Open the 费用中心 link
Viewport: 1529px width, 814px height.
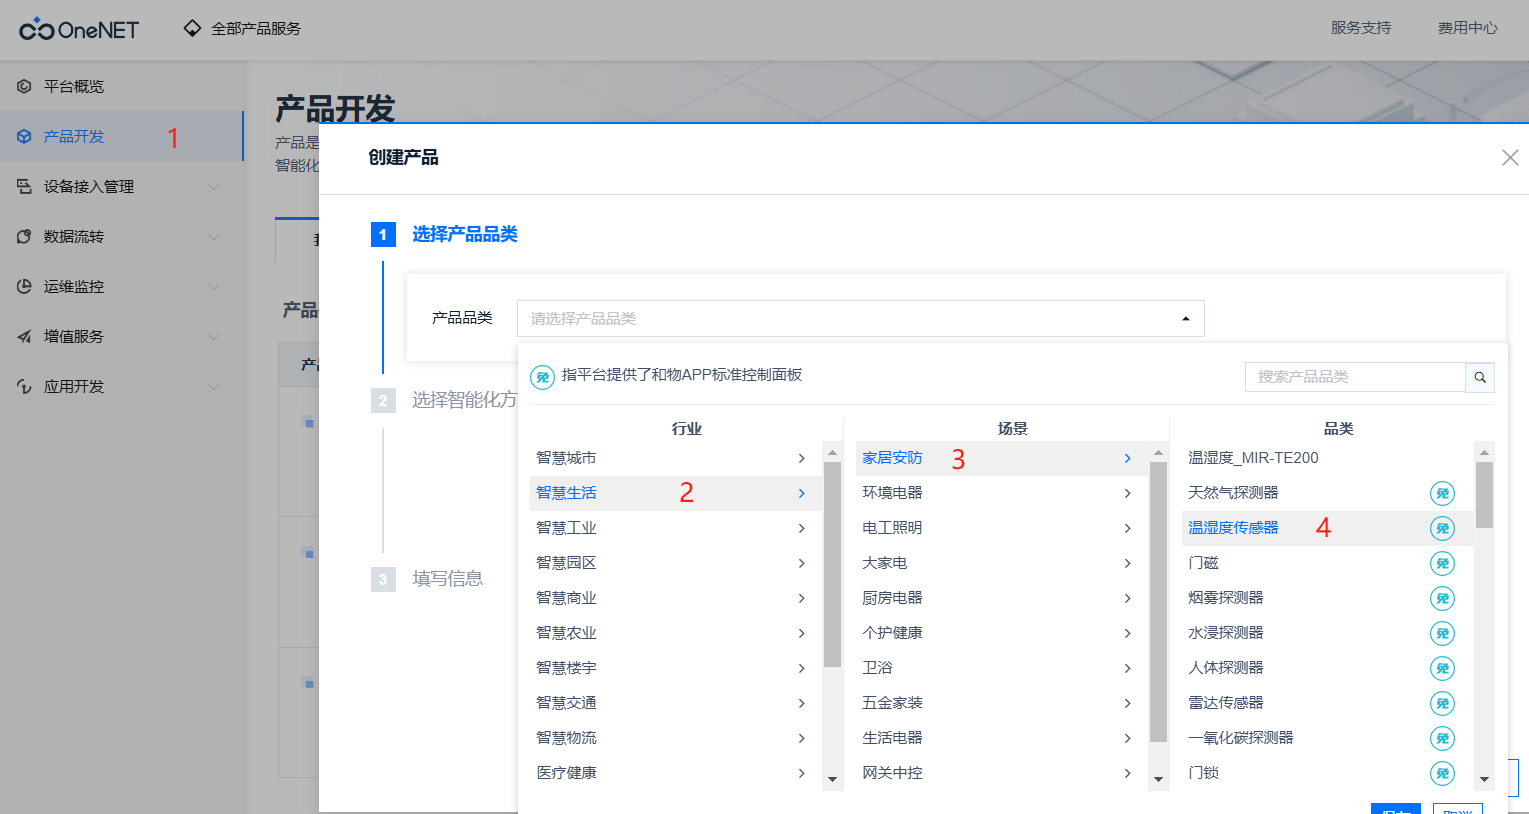[x=1467, y=28]
